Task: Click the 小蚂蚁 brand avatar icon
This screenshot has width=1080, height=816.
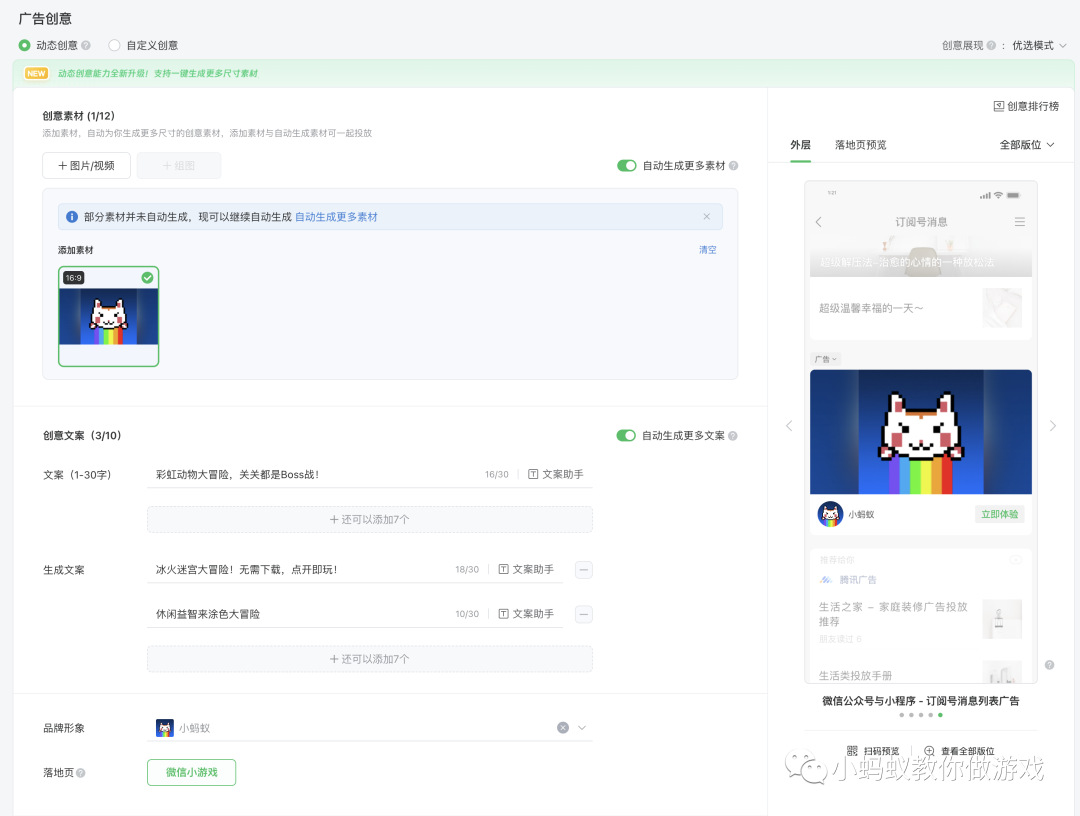Action: [165, 728]
